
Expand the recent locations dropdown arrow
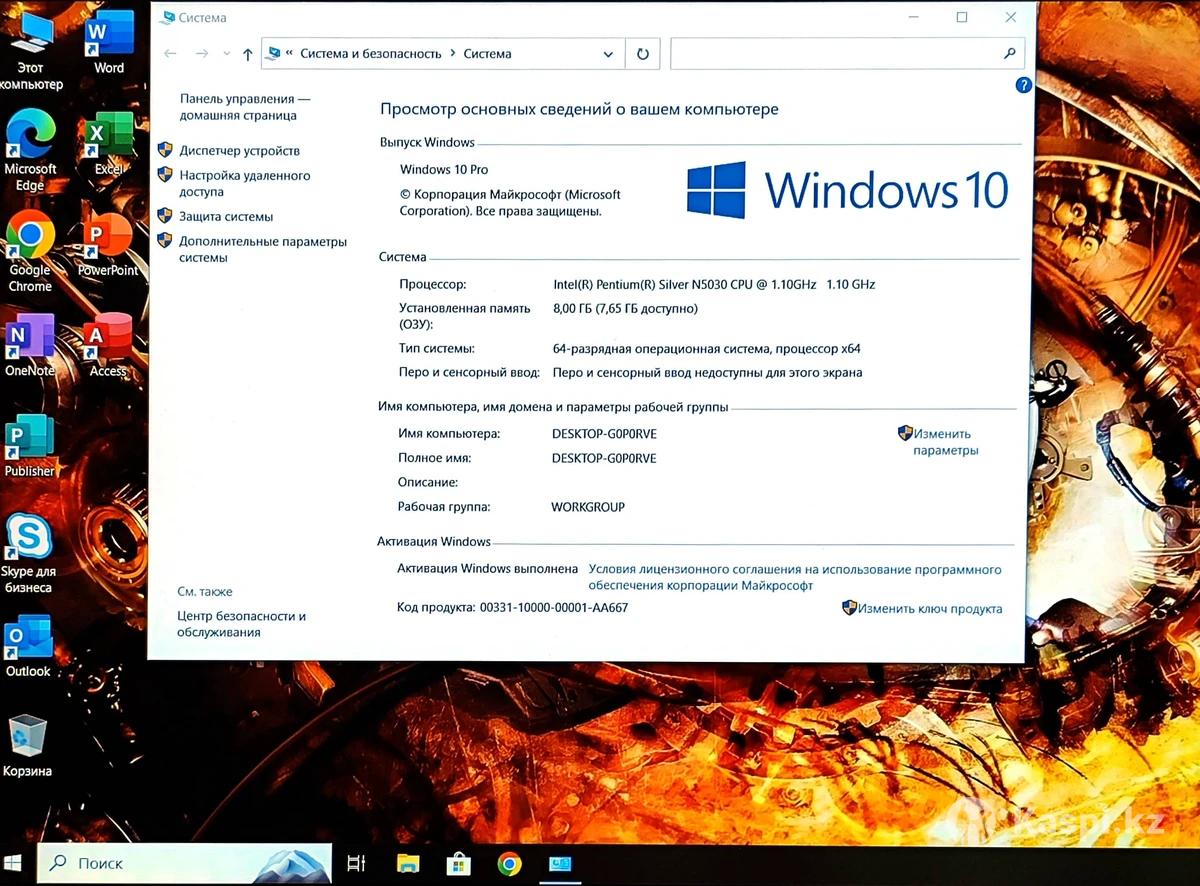pyautogui.click(x=226, y=54)
